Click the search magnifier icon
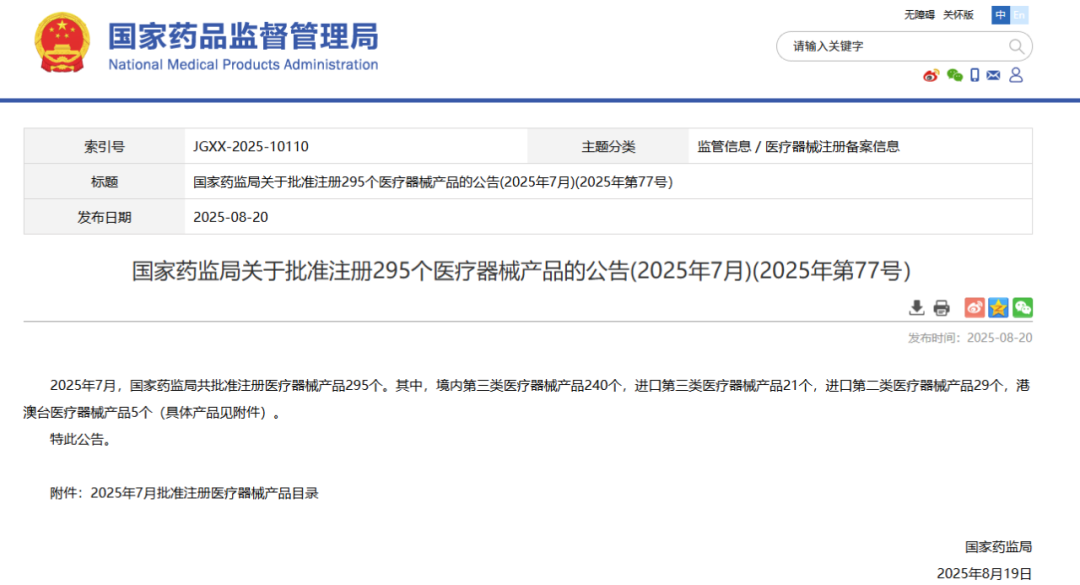The width and height of the screenshot is (1080, 585). tap(1016, 46)
